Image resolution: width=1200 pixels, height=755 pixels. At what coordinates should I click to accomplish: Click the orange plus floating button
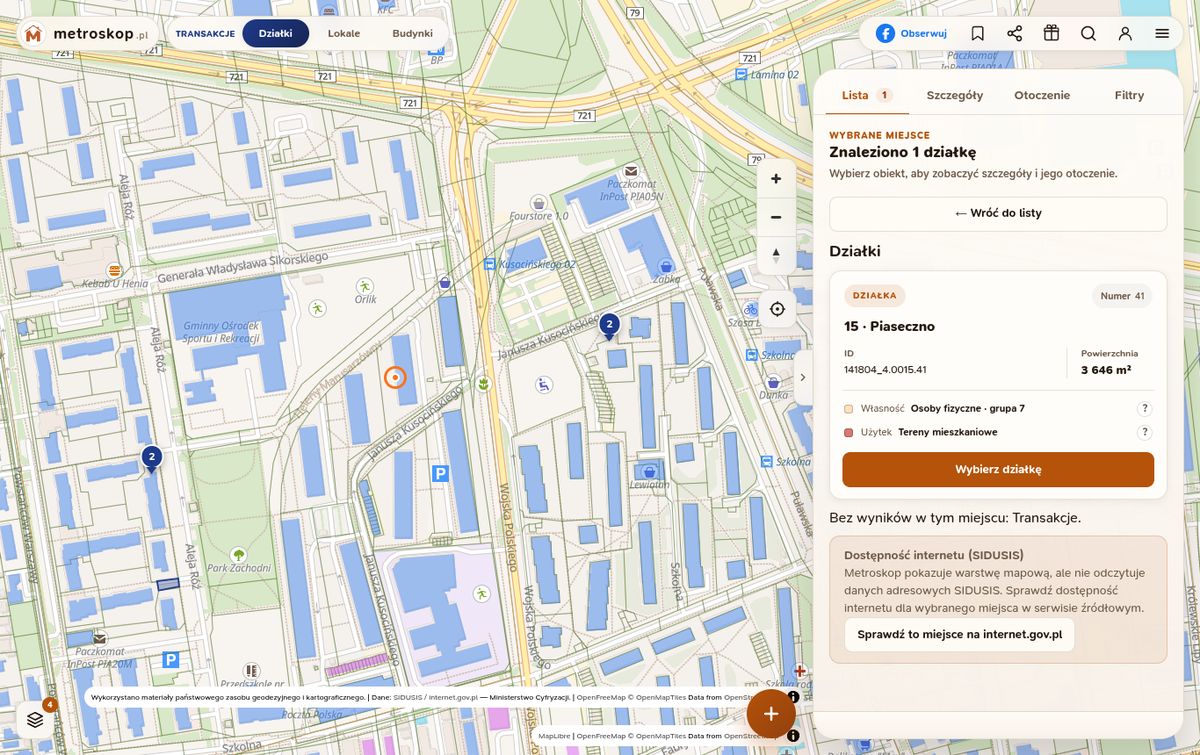771,713
